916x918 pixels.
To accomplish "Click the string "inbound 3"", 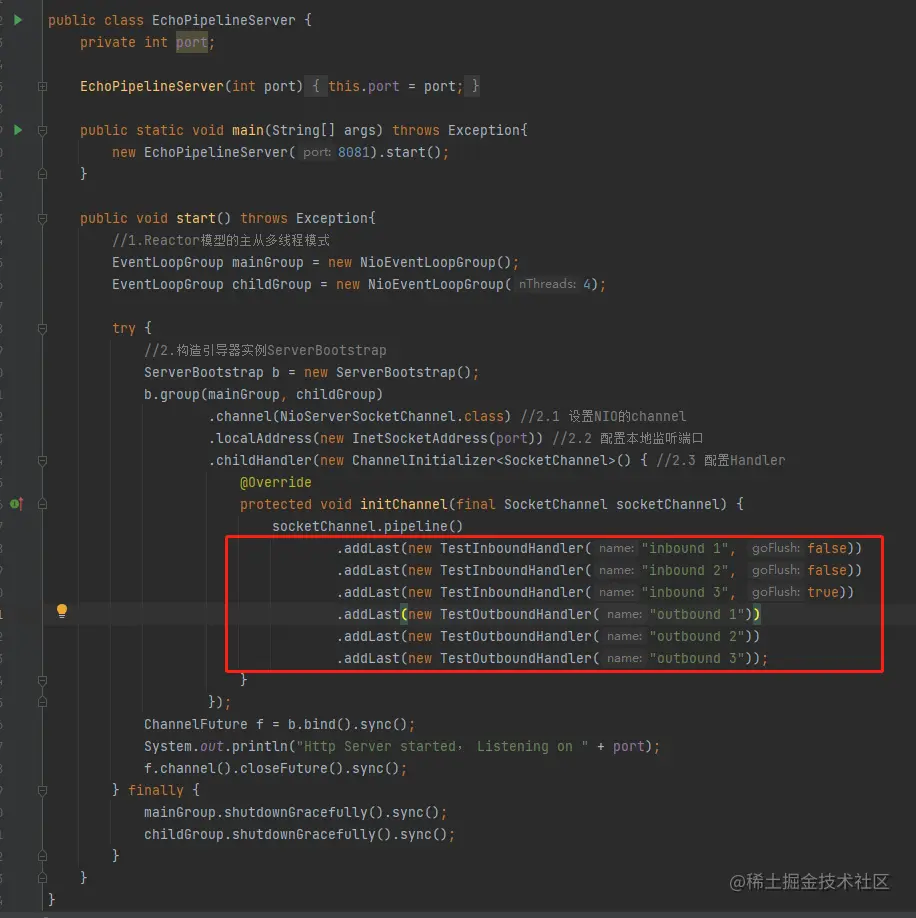I will click(x=685, y=592).
